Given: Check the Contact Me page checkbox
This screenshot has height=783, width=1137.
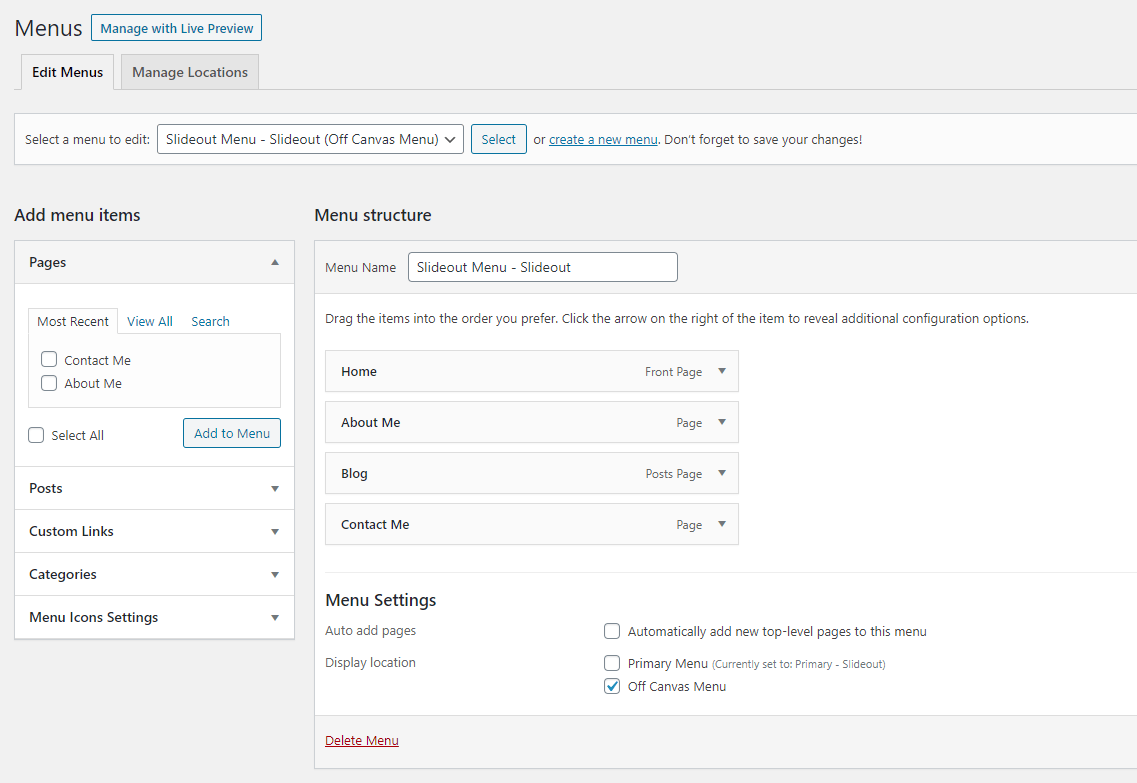Looking at the screenshot, I should coord(49,360).
